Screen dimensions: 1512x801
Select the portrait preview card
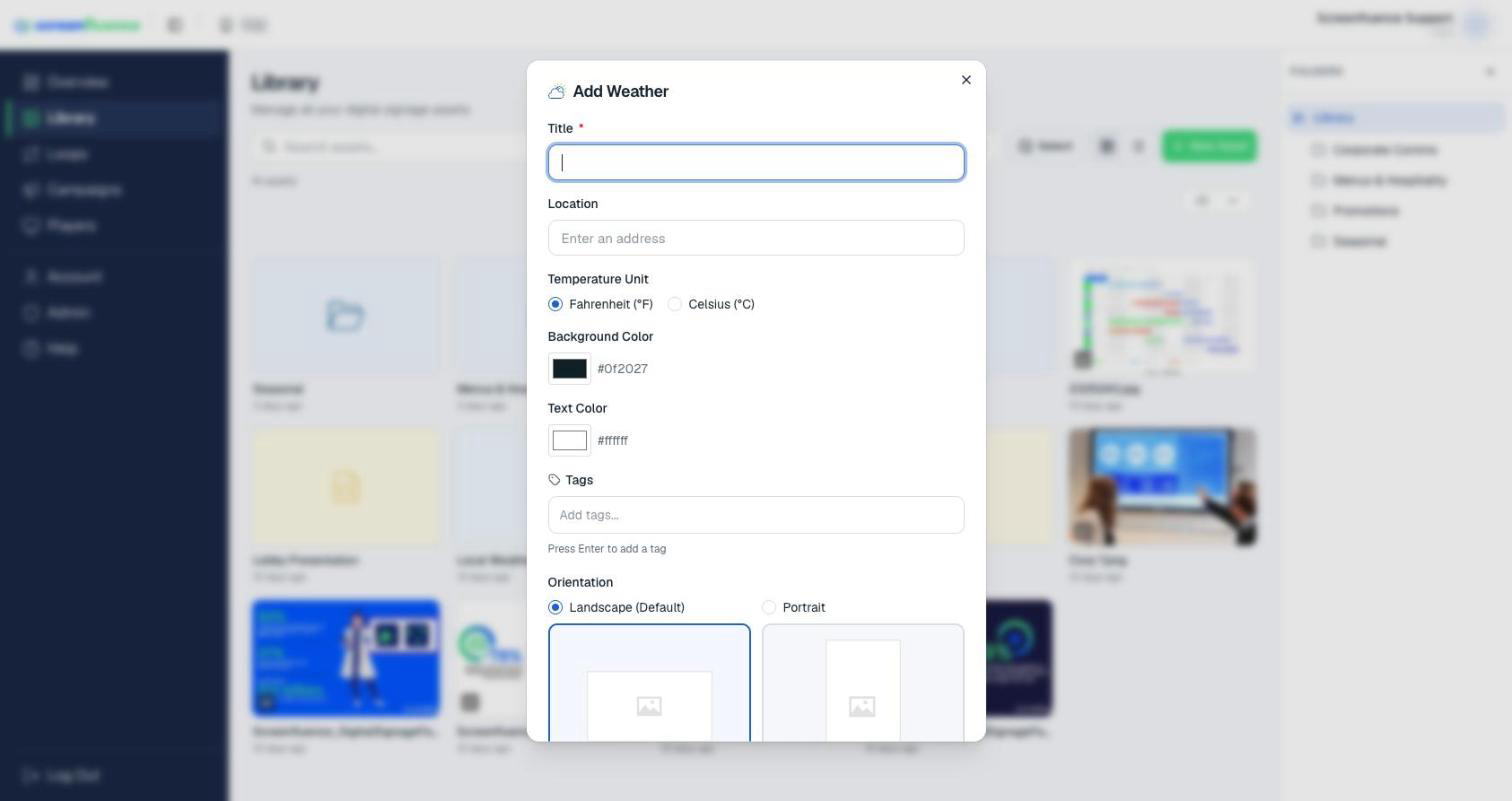[863, 683]
